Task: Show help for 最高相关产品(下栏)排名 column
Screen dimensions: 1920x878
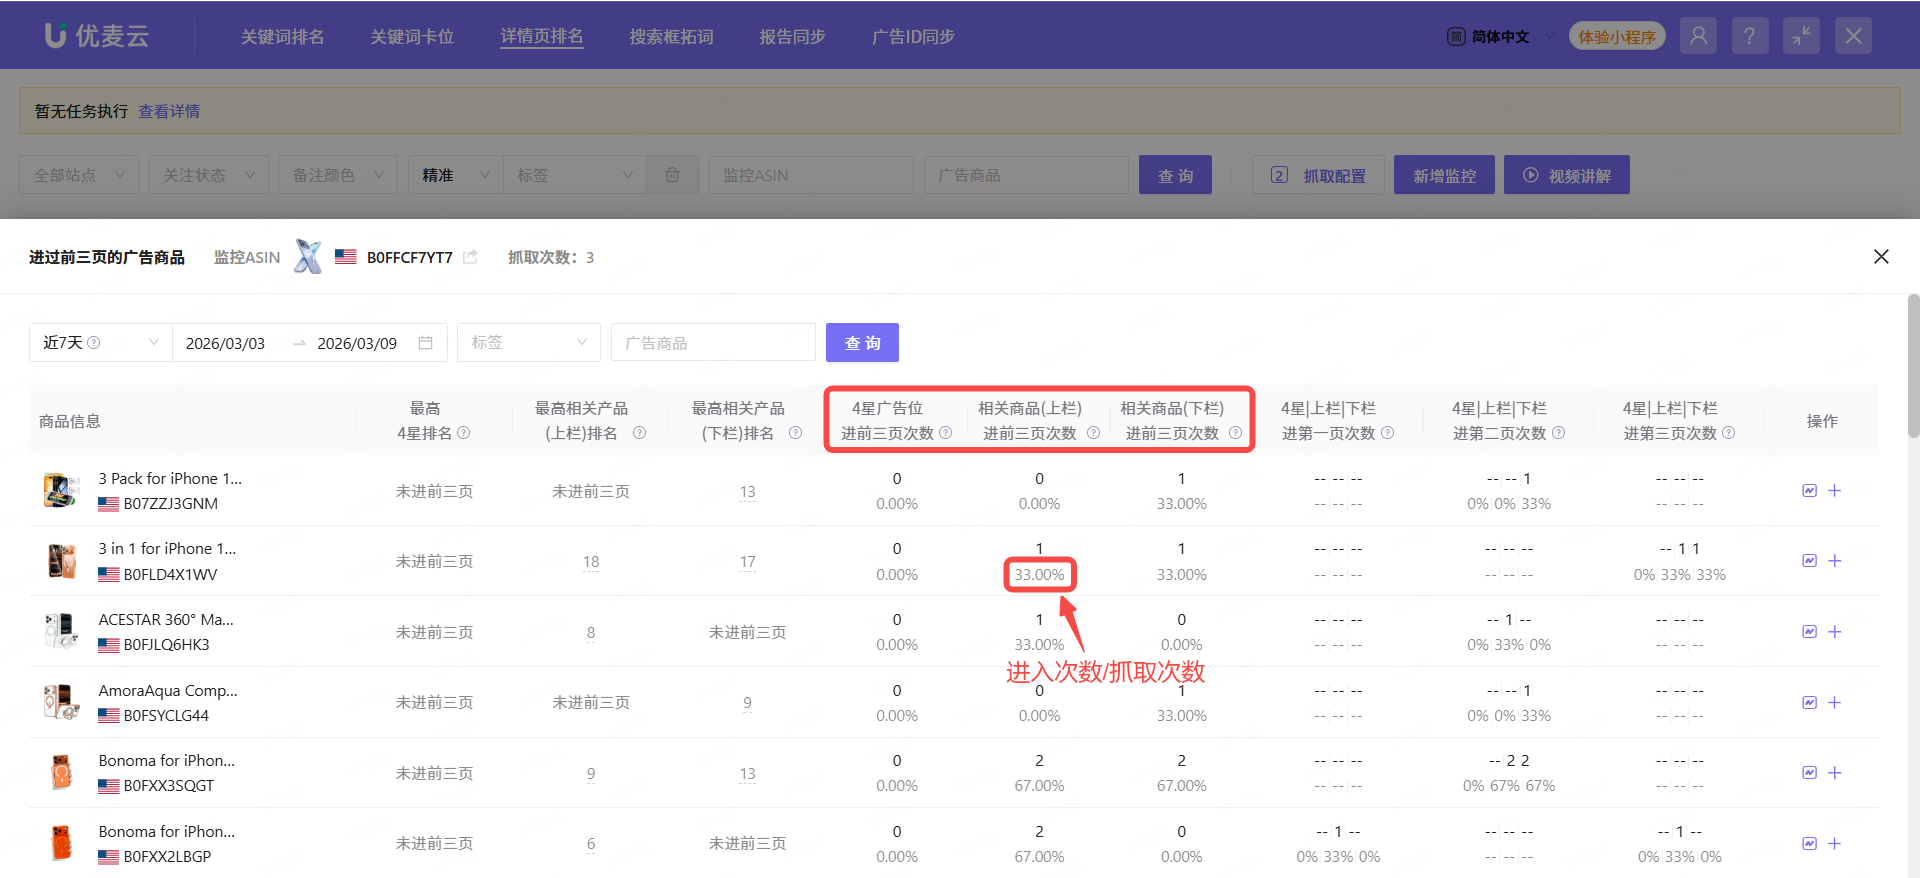Action: tap(795, 433)
